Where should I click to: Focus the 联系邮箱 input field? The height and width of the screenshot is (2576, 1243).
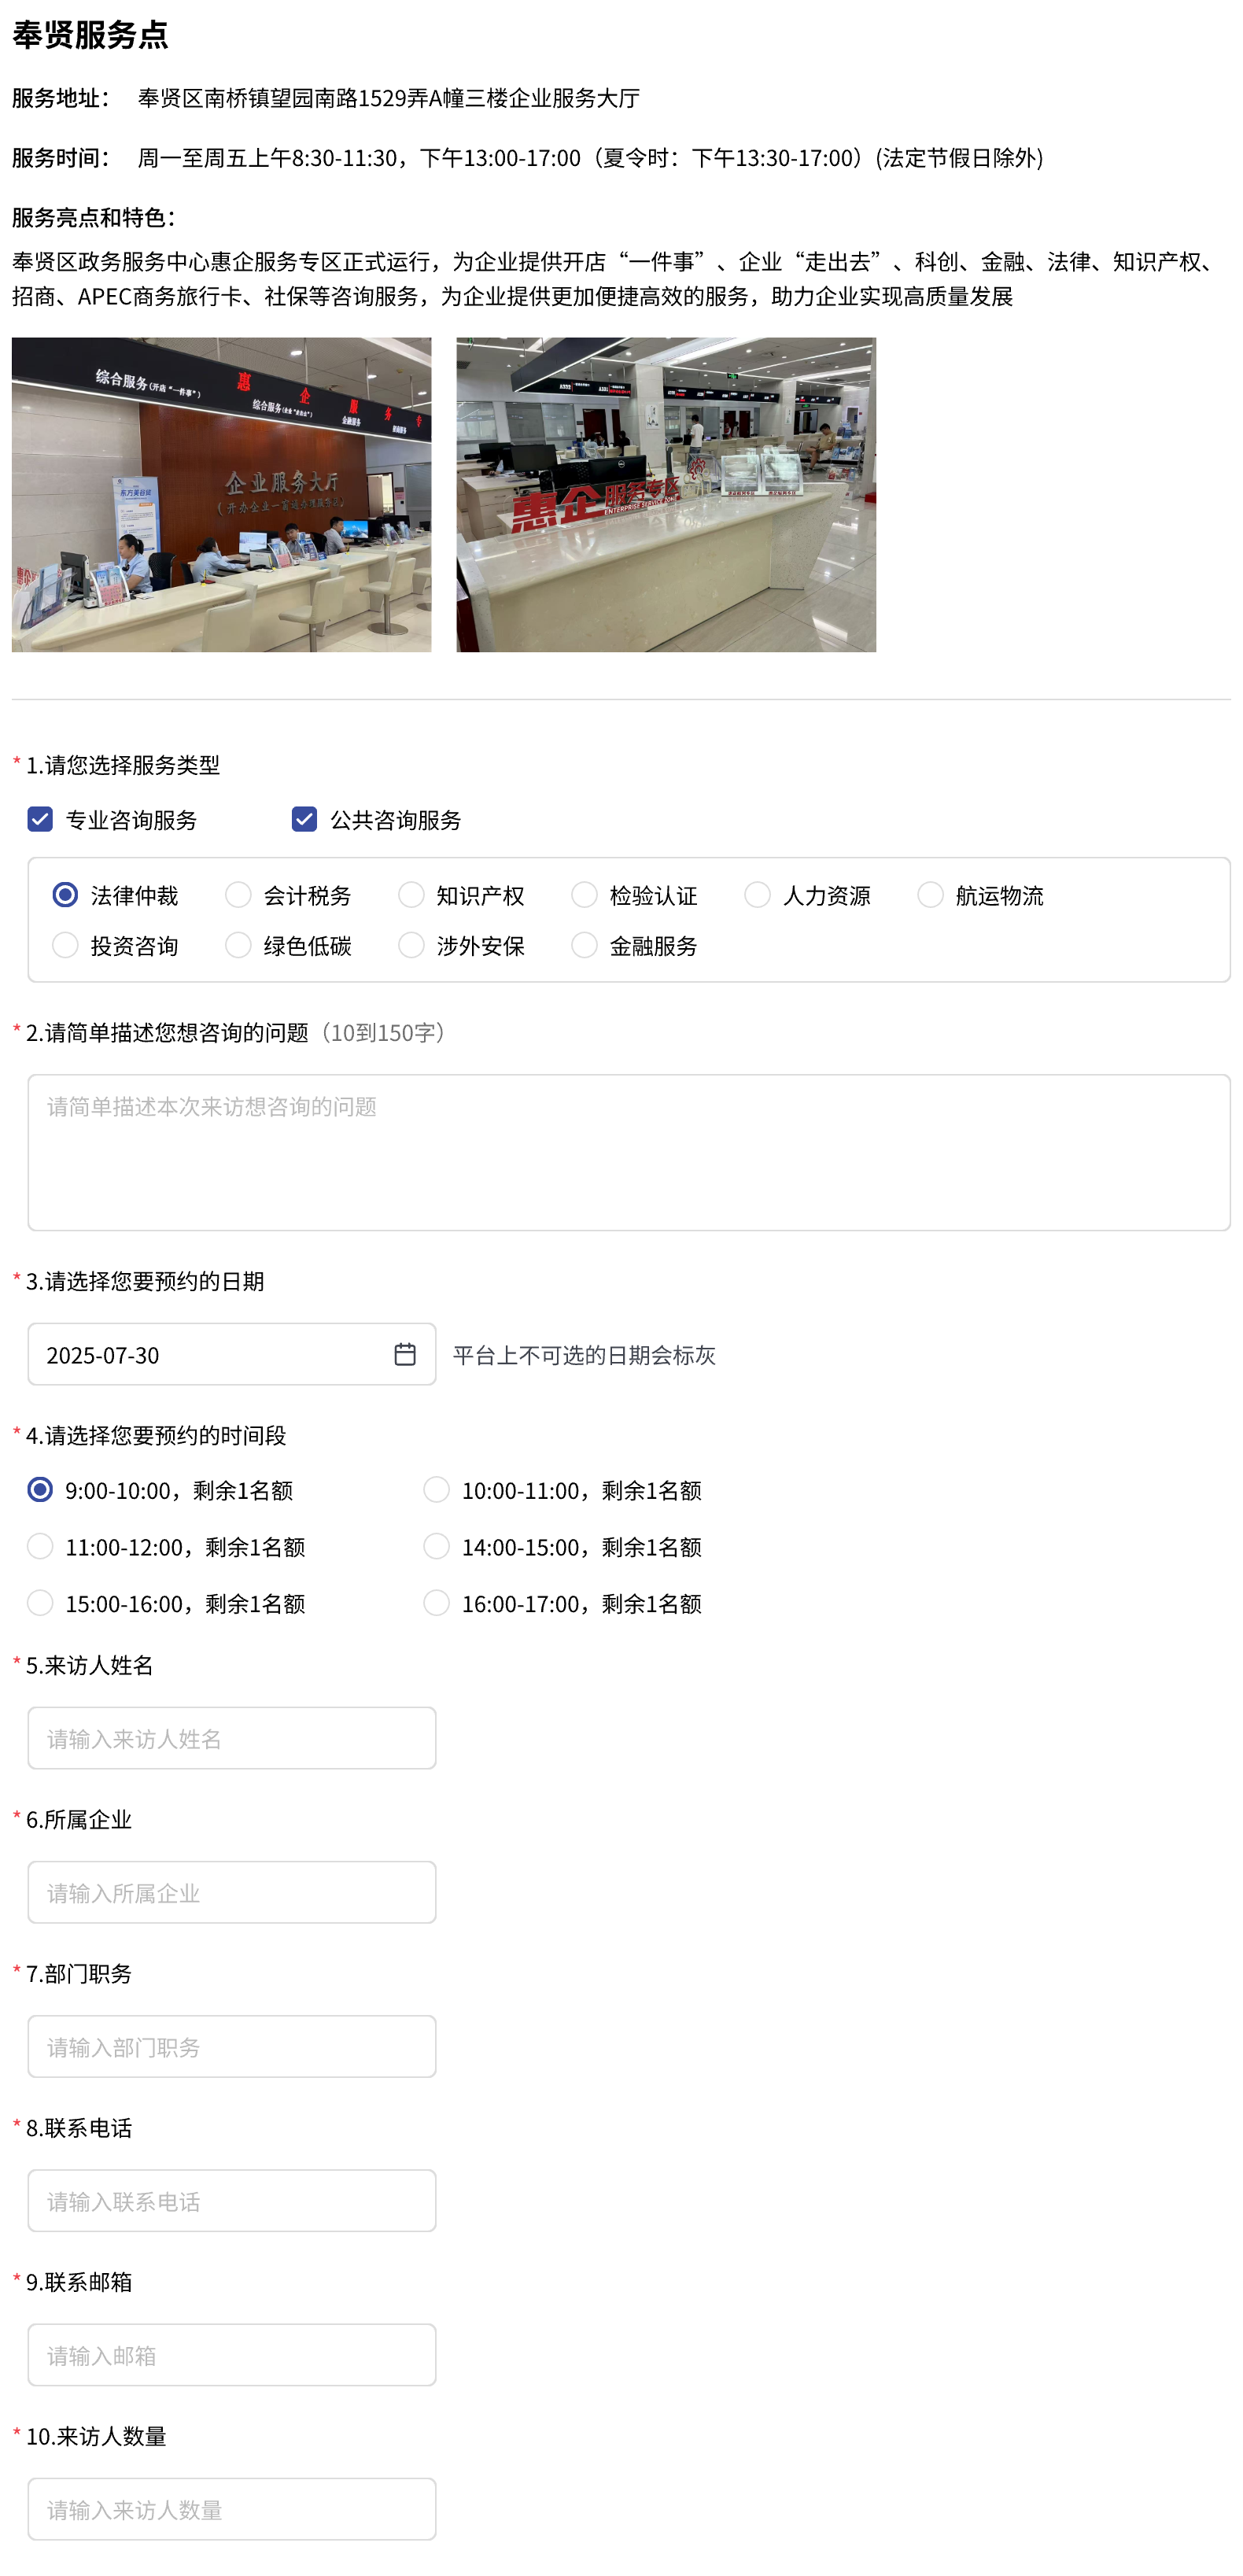click(231, 2354)
